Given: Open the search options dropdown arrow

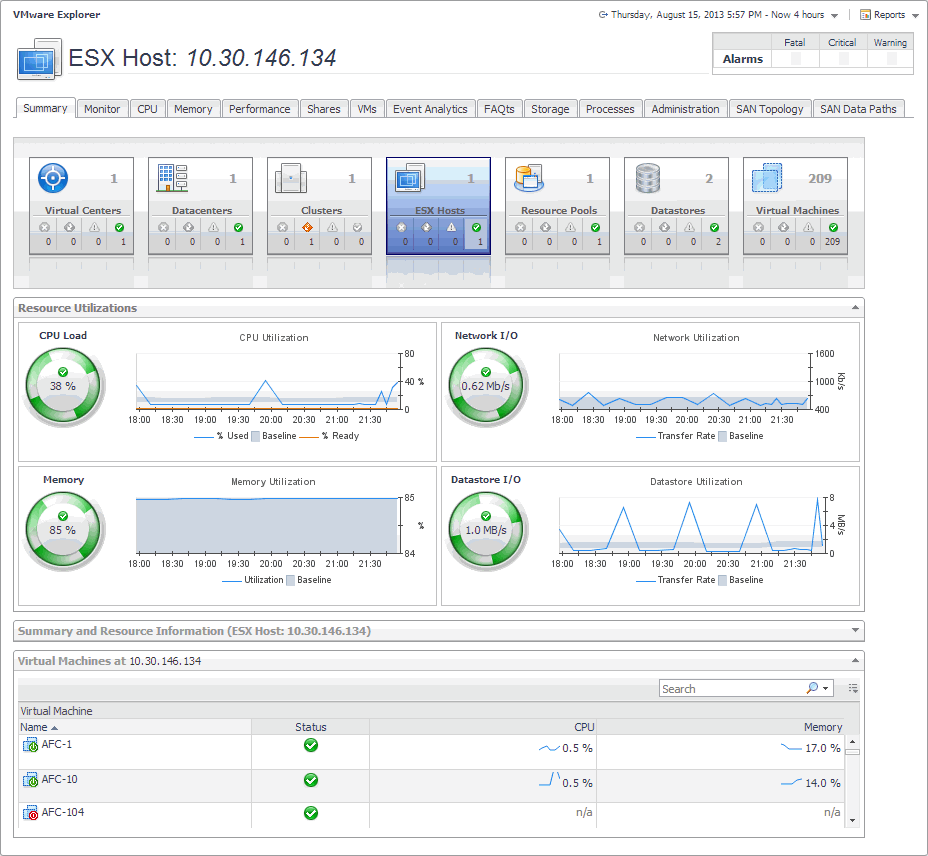Looking at the screenshot, I should (x=826, y=688).
